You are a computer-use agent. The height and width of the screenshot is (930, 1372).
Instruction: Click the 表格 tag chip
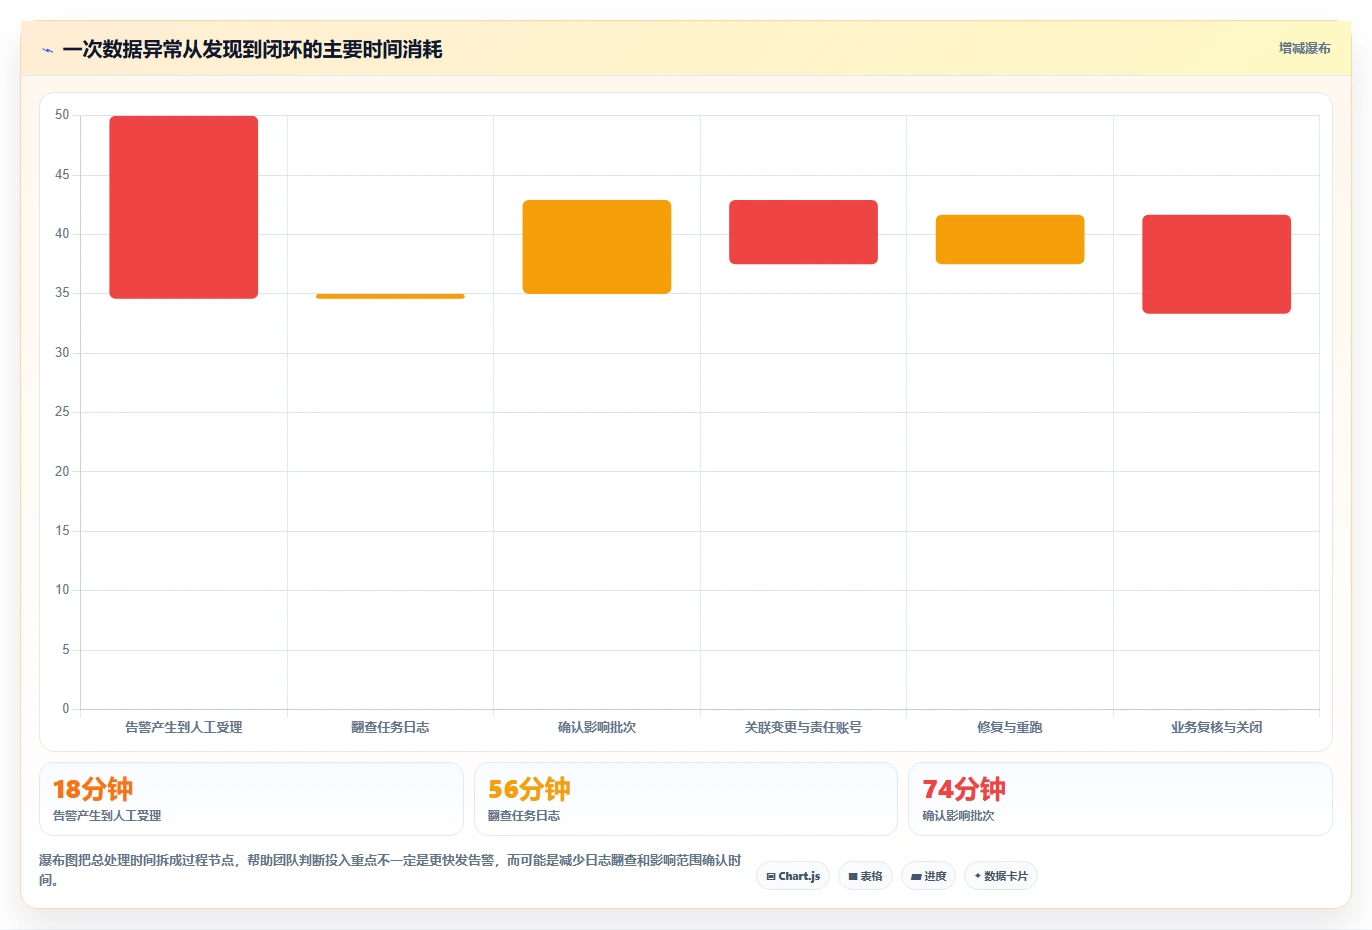click(x=866, y=876)
